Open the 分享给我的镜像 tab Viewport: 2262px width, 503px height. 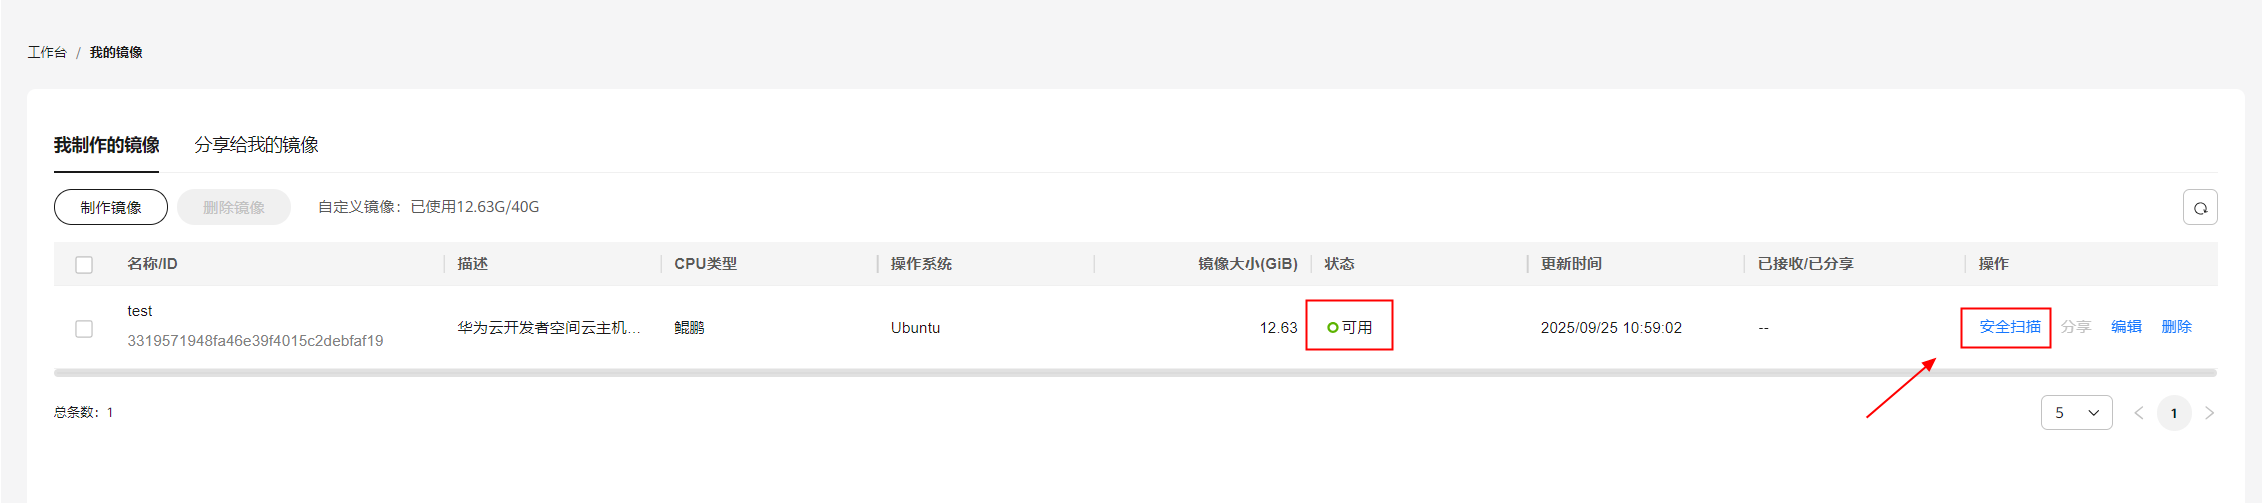[256, 145]
